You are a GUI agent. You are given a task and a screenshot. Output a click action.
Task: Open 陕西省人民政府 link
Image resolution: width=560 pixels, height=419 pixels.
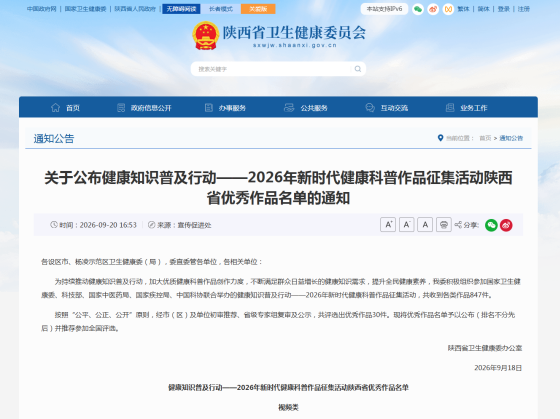(x=135, y=9)
